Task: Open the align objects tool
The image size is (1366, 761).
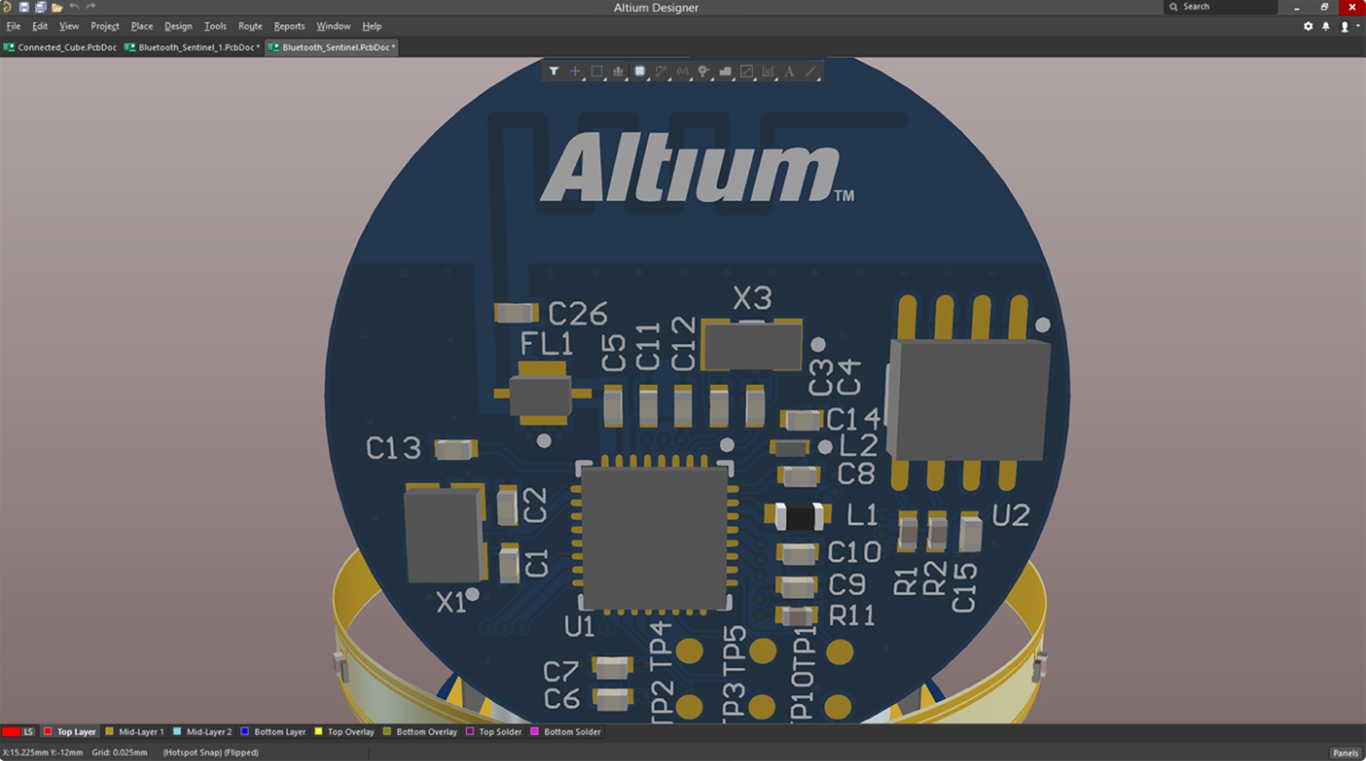Action: pos(618,71)
